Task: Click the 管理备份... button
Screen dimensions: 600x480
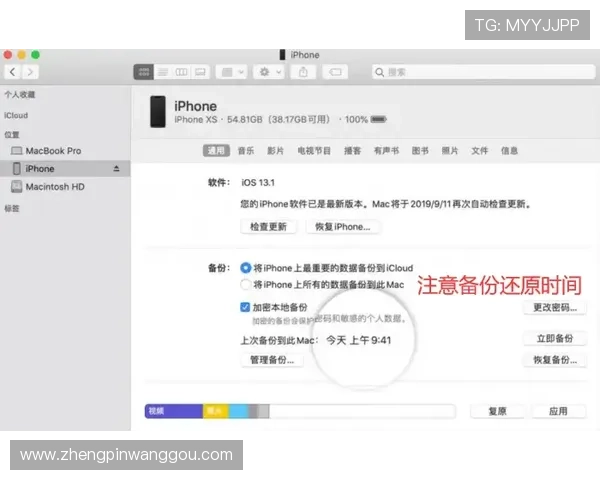Action: point(272,360)
